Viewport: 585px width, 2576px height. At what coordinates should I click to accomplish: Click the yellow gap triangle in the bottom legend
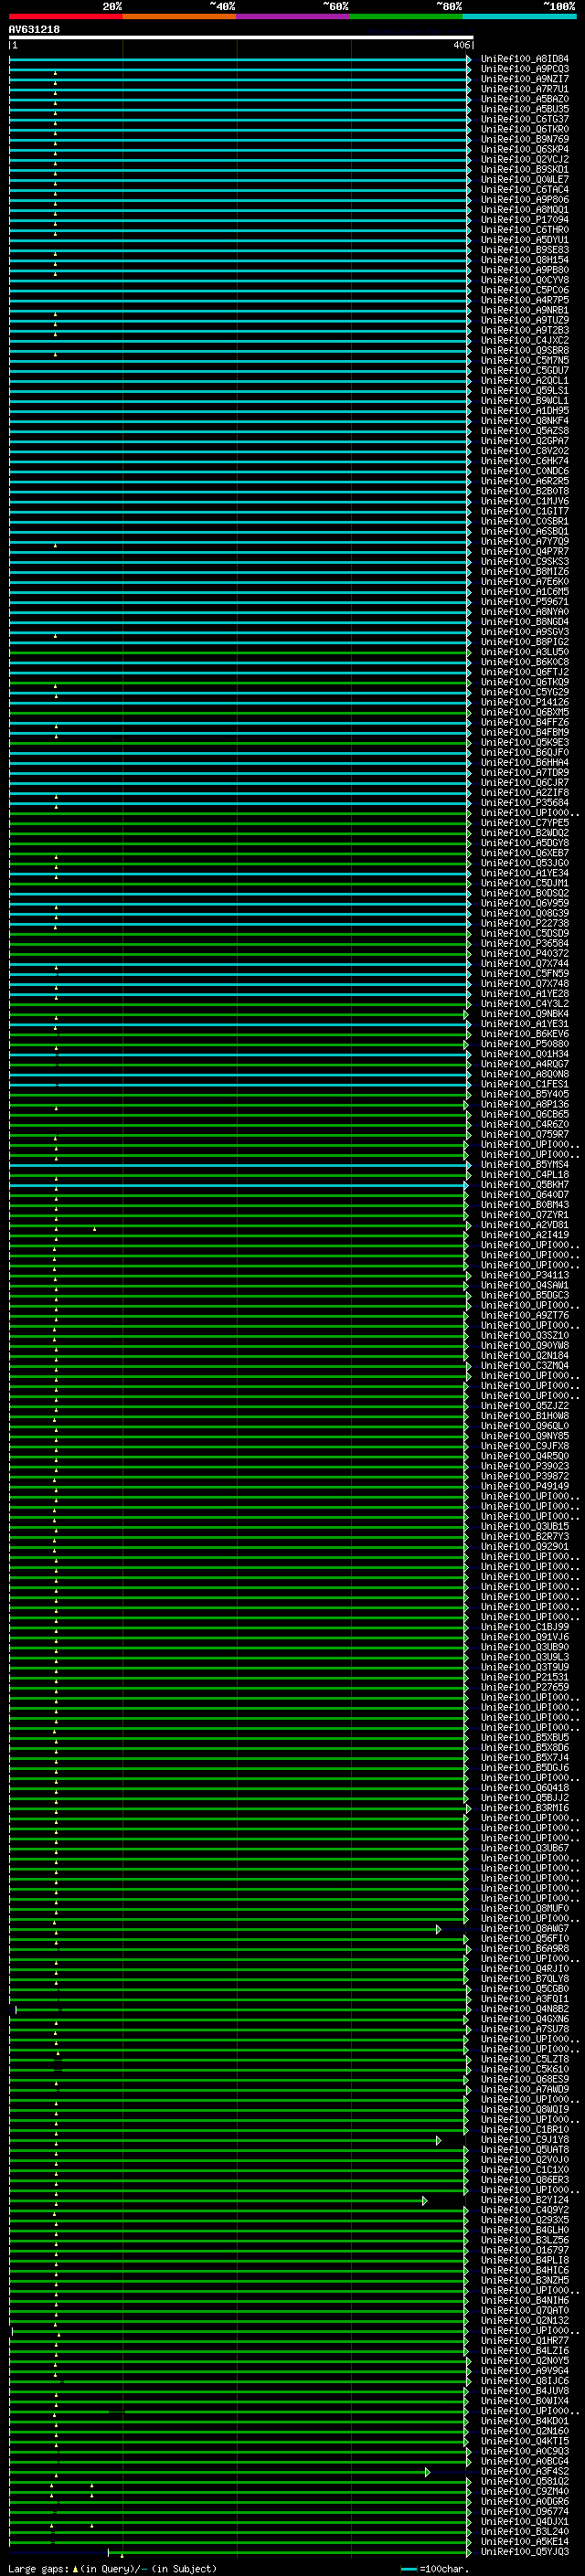tap(75, 2569)
